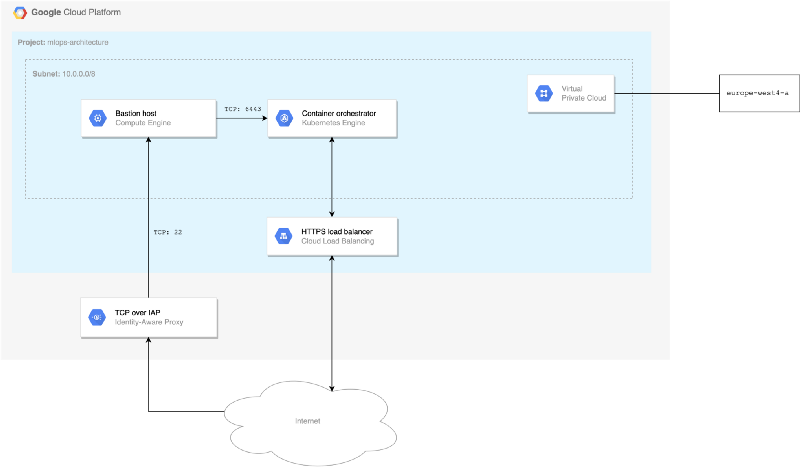Viewport: 800px width, 471px height.
Task: Select the Compute Engine hexagon icon
Action: [x=98, y=118]
